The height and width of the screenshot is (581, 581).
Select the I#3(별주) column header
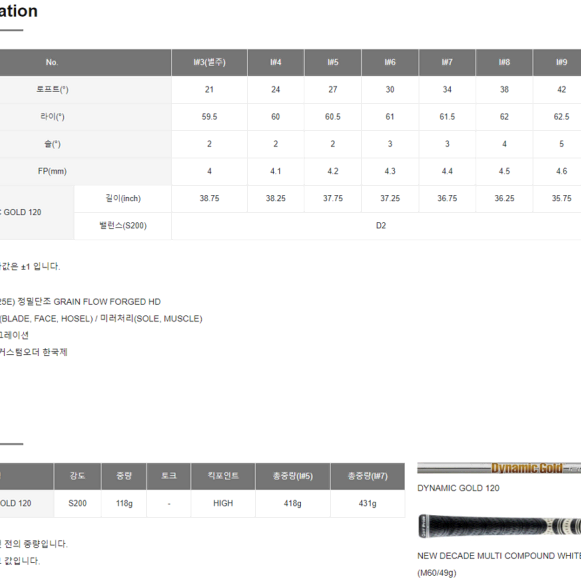click(209, 62)
